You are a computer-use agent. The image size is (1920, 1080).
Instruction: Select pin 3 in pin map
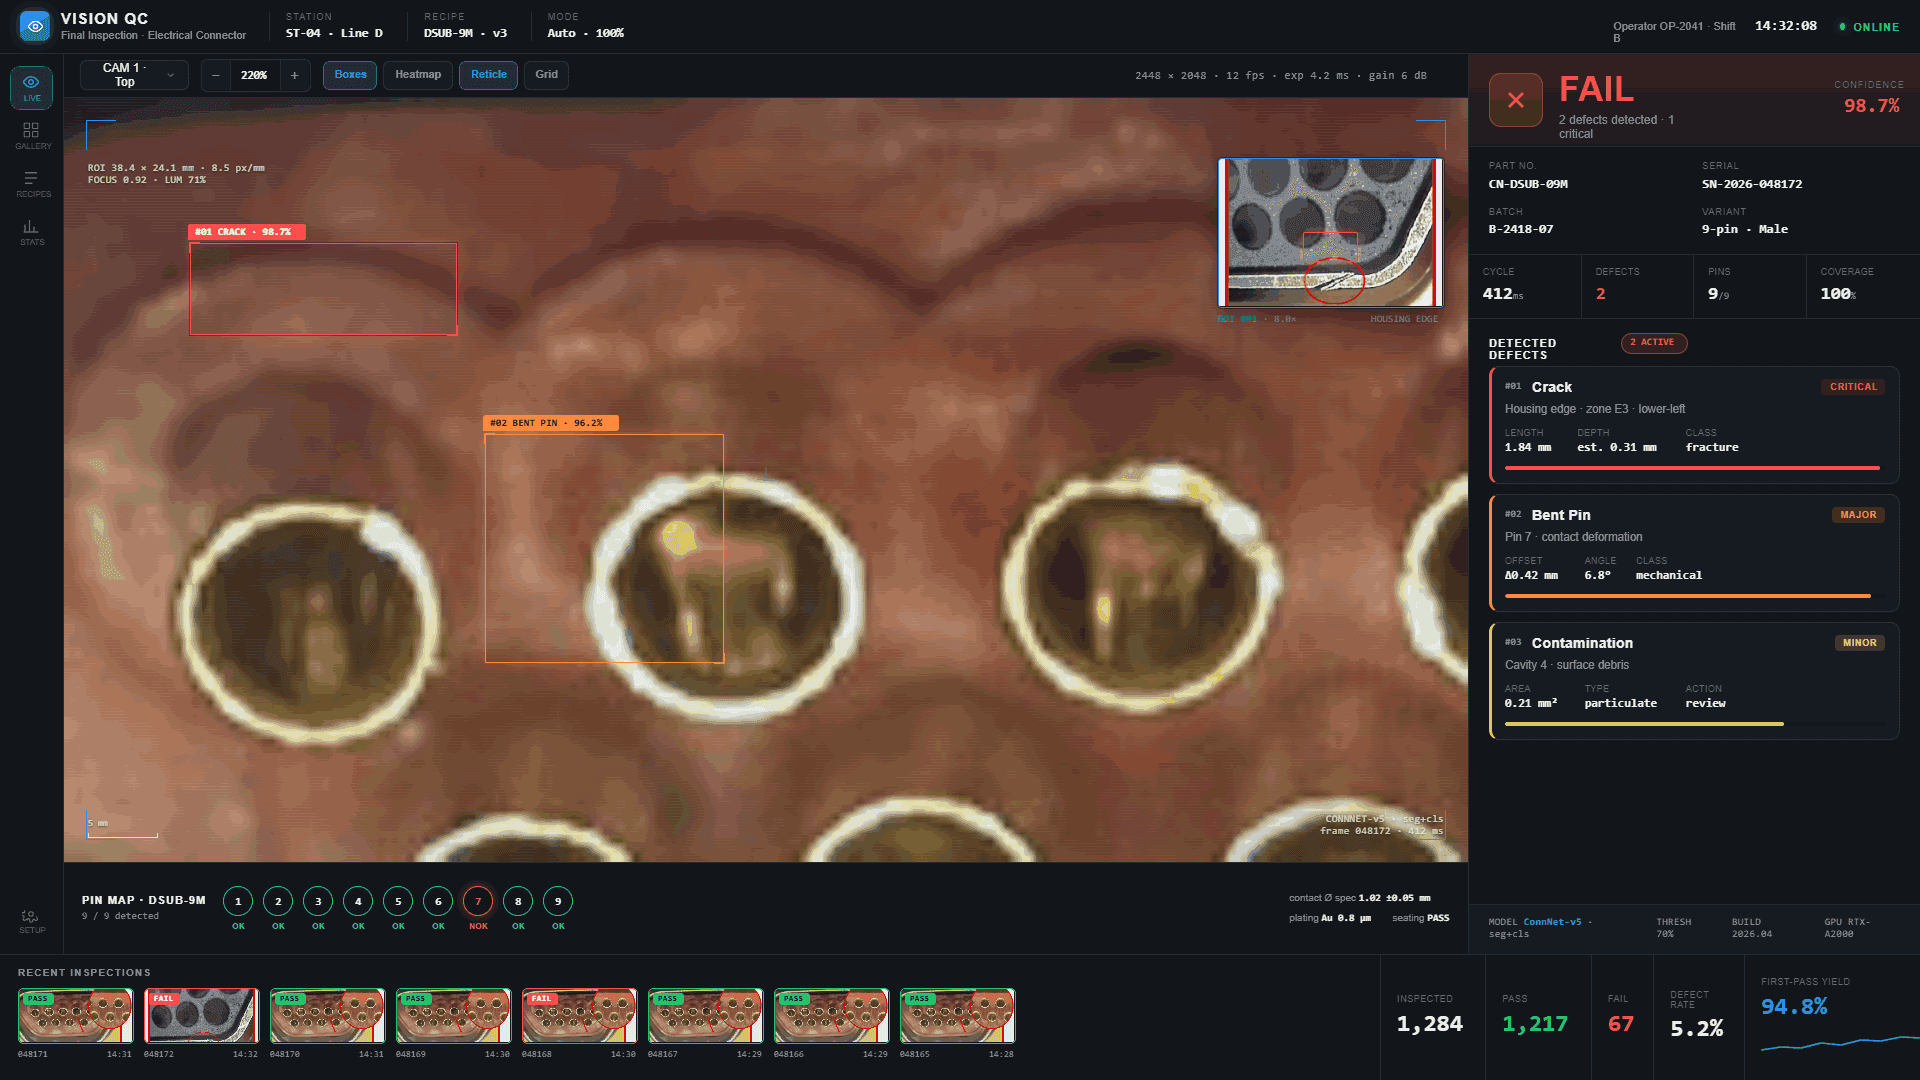(x=318, y=901)
